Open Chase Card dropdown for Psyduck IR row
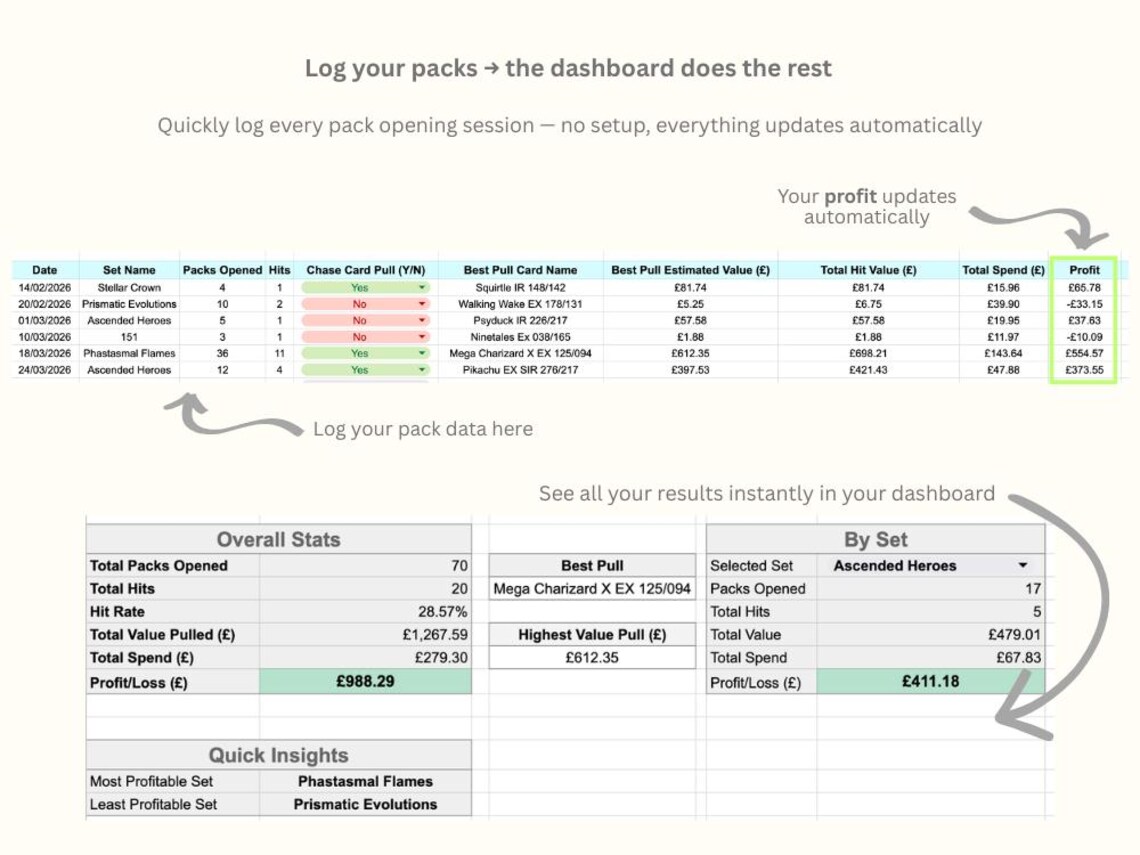The image size is (1140, 855). point(422,321)
